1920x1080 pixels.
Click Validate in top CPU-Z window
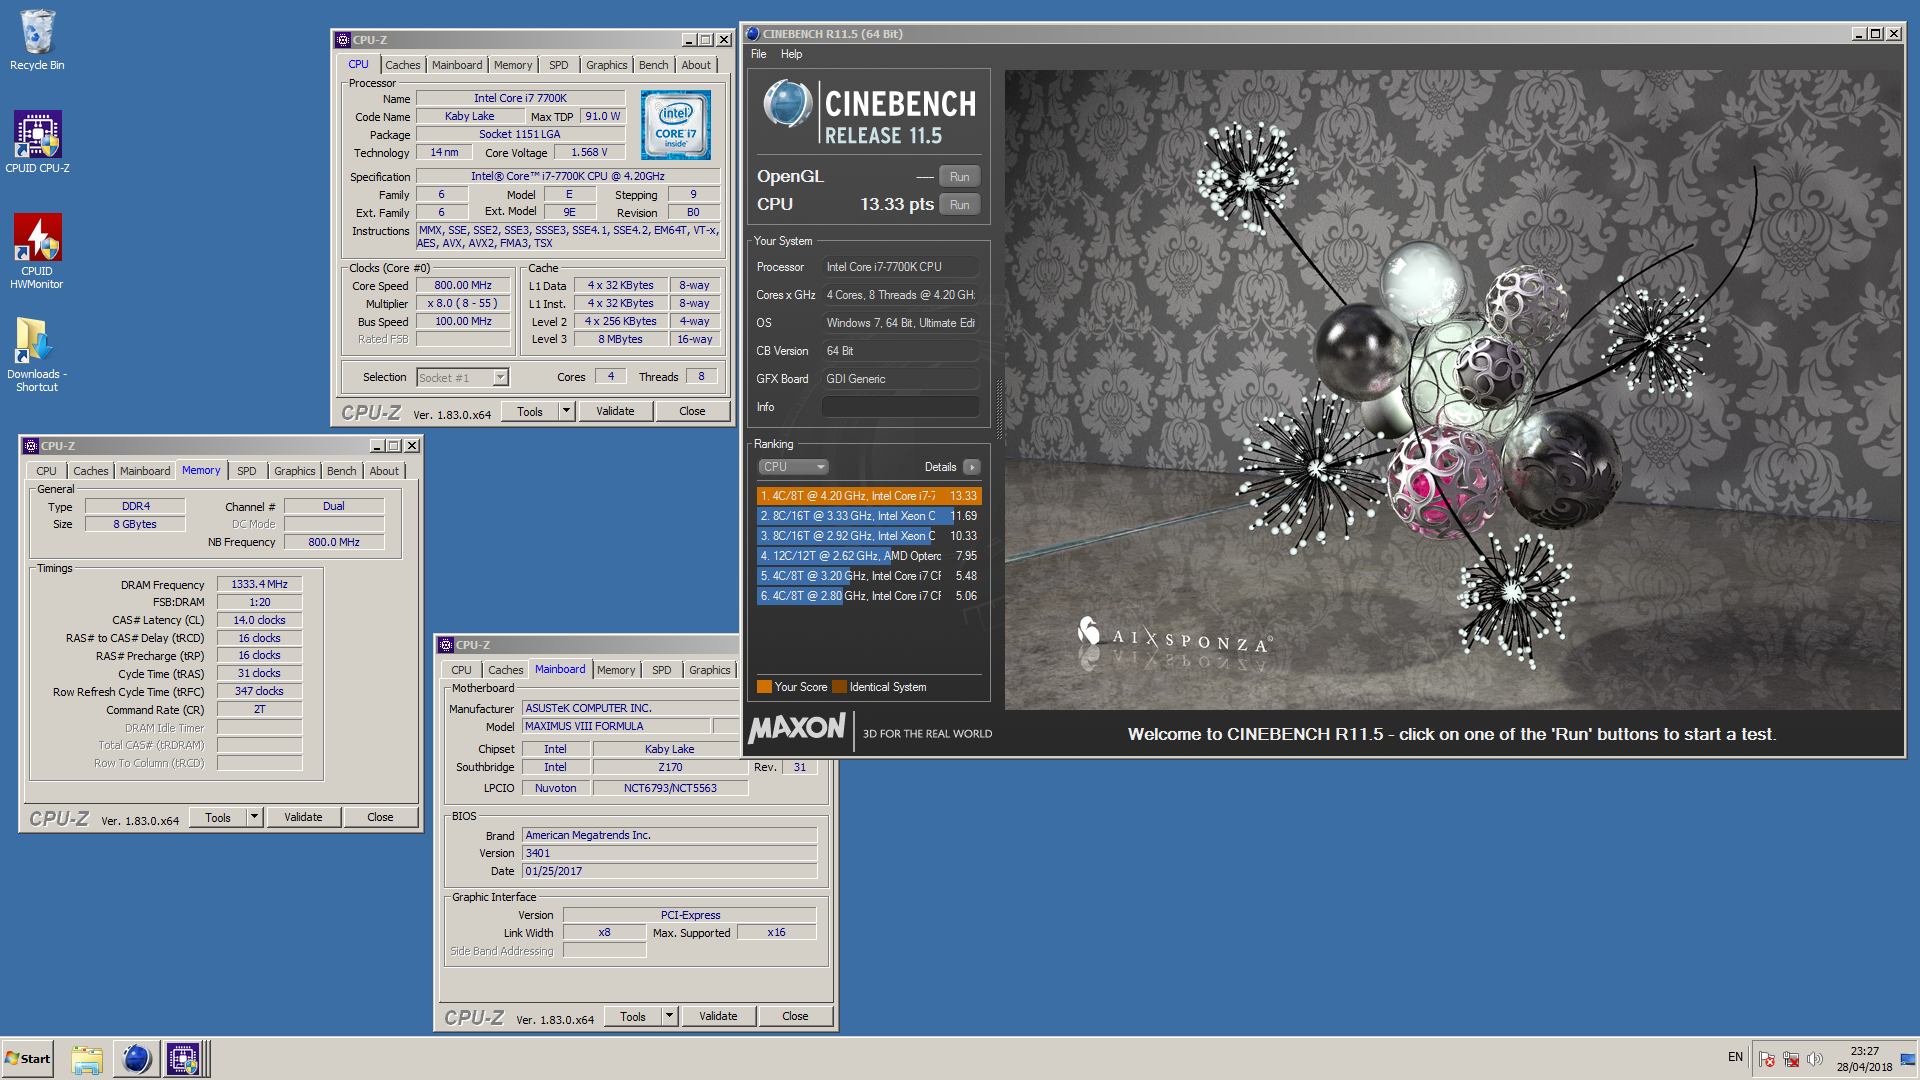tap(615, 411)
